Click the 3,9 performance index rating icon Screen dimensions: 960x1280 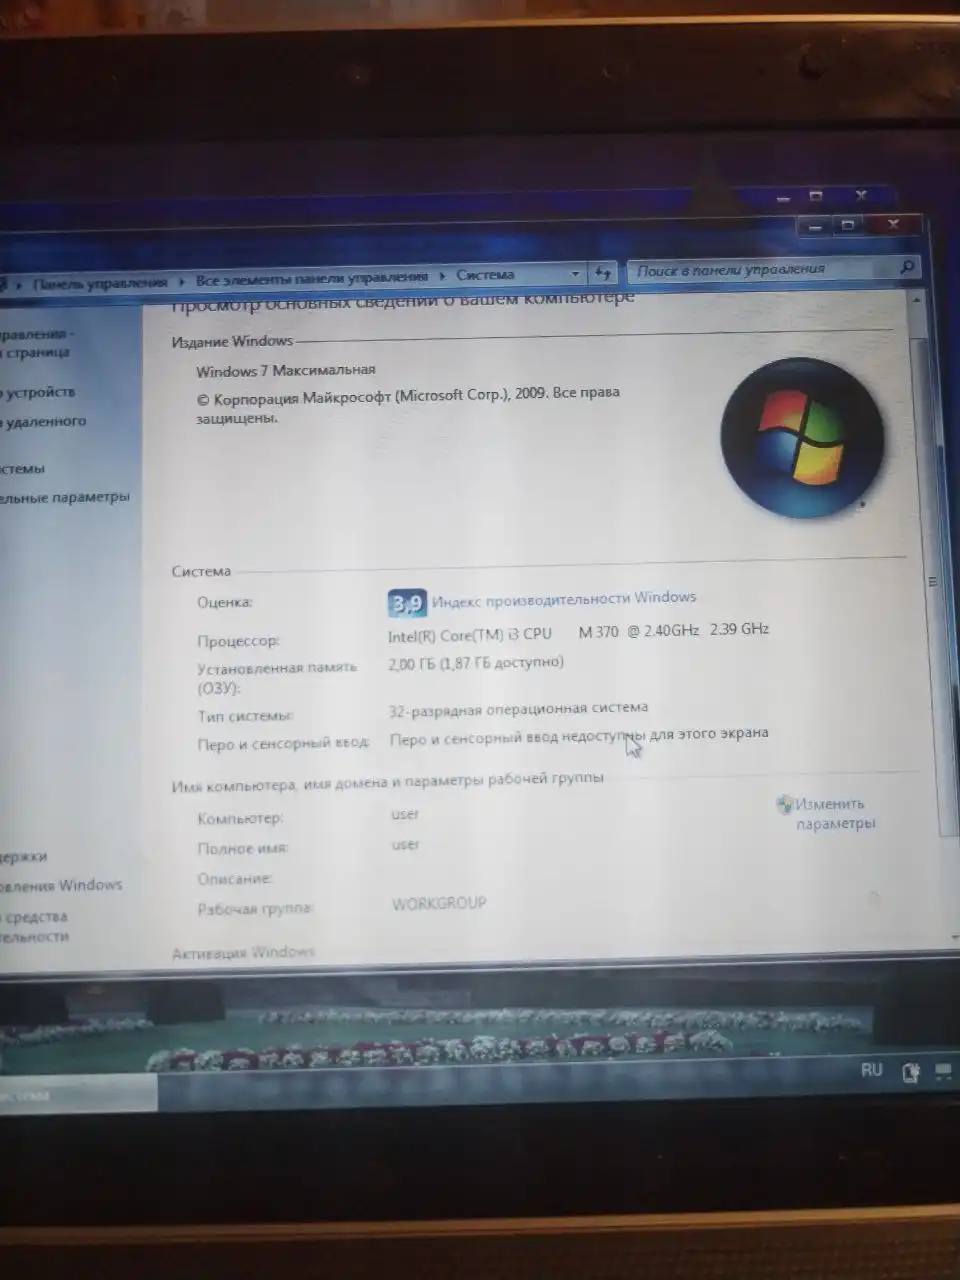pyautogui.click(x=405, y=602)
